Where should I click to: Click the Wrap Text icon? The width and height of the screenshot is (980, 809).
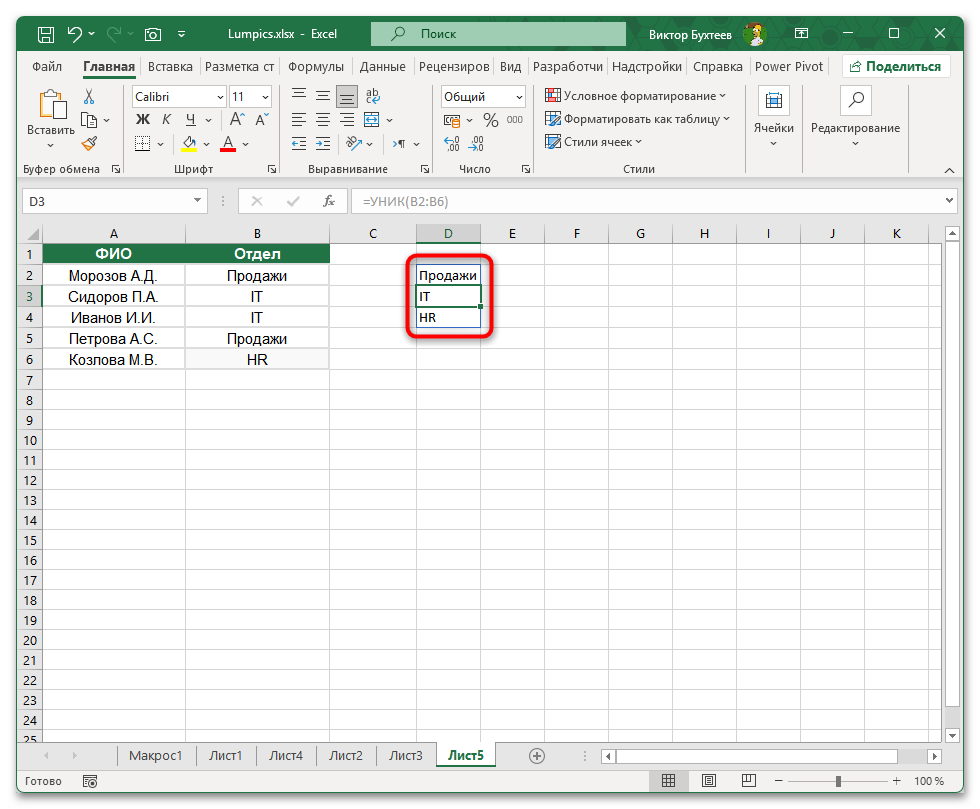(373, 95)
